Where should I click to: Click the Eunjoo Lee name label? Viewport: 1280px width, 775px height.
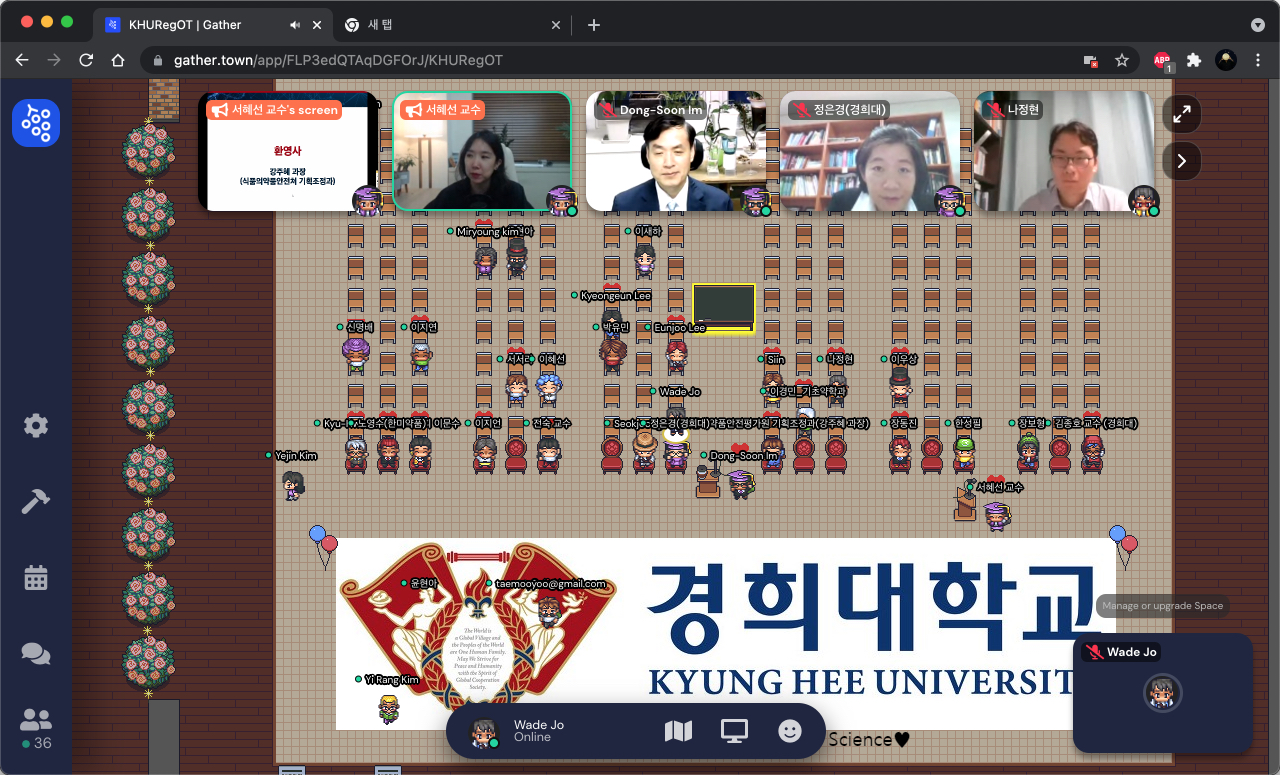[x=680, y=328]
